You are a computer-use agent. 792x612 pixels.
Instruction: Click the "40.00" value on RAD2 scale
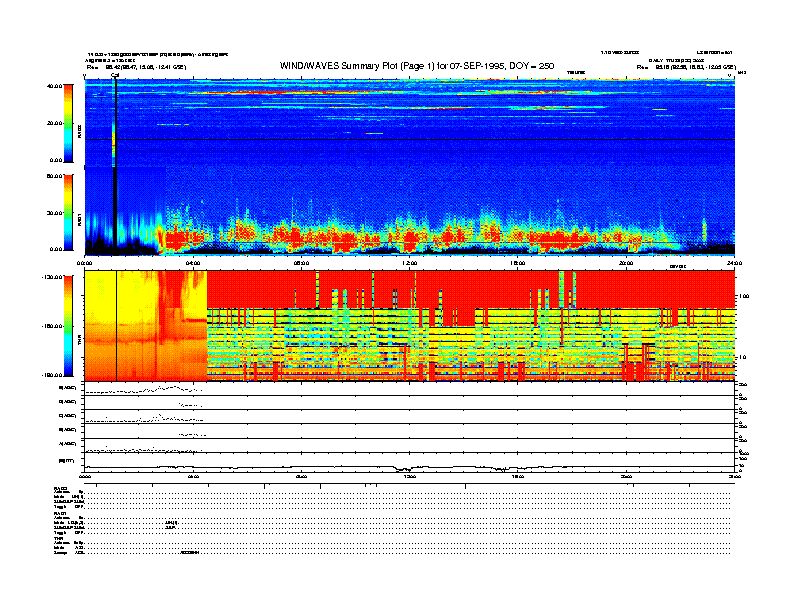pos(54,86)
